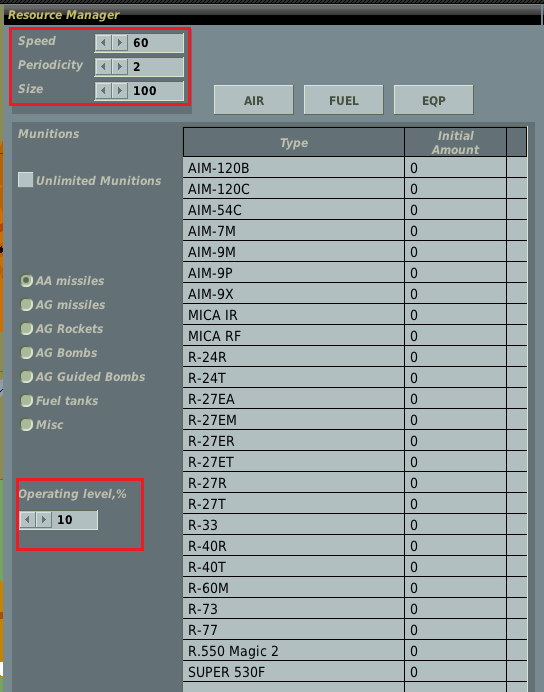Select the R-77 row
The image size is (544, 692).
pyautogui.click(x=355, y=630)
